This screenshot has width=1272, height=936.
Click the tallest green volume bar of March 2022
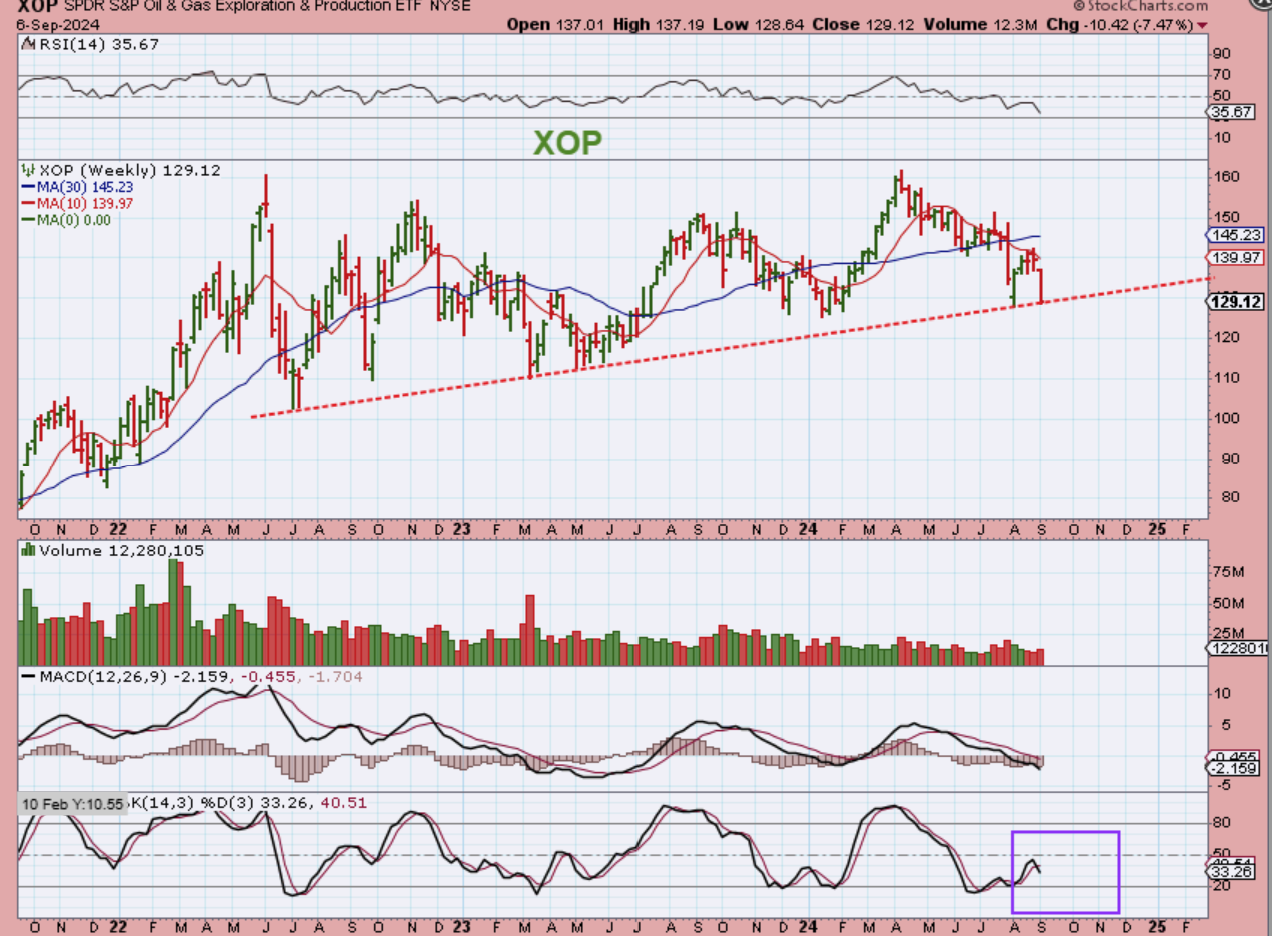(174, 612)
